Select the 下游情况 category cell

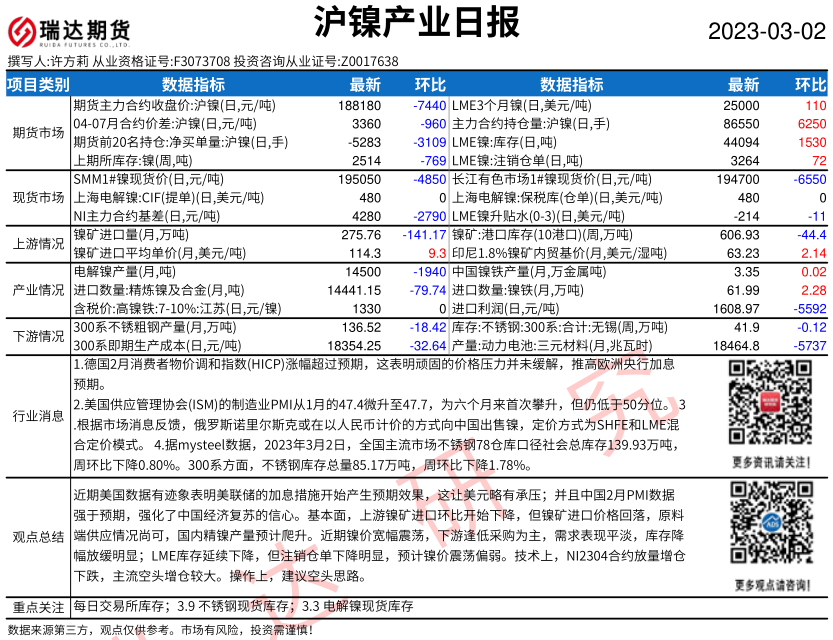[x=38, y=335]
